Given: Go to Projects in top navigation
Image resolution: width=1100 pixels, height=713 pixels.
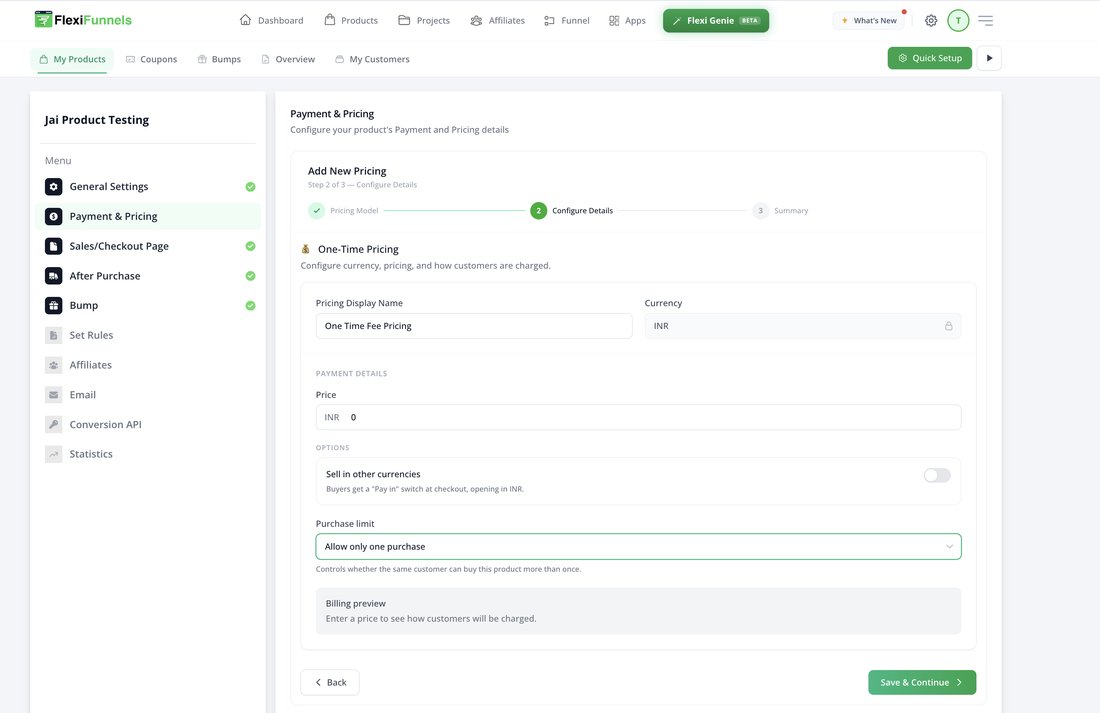Looking at the screenshot, I should (x=424, y=20).
